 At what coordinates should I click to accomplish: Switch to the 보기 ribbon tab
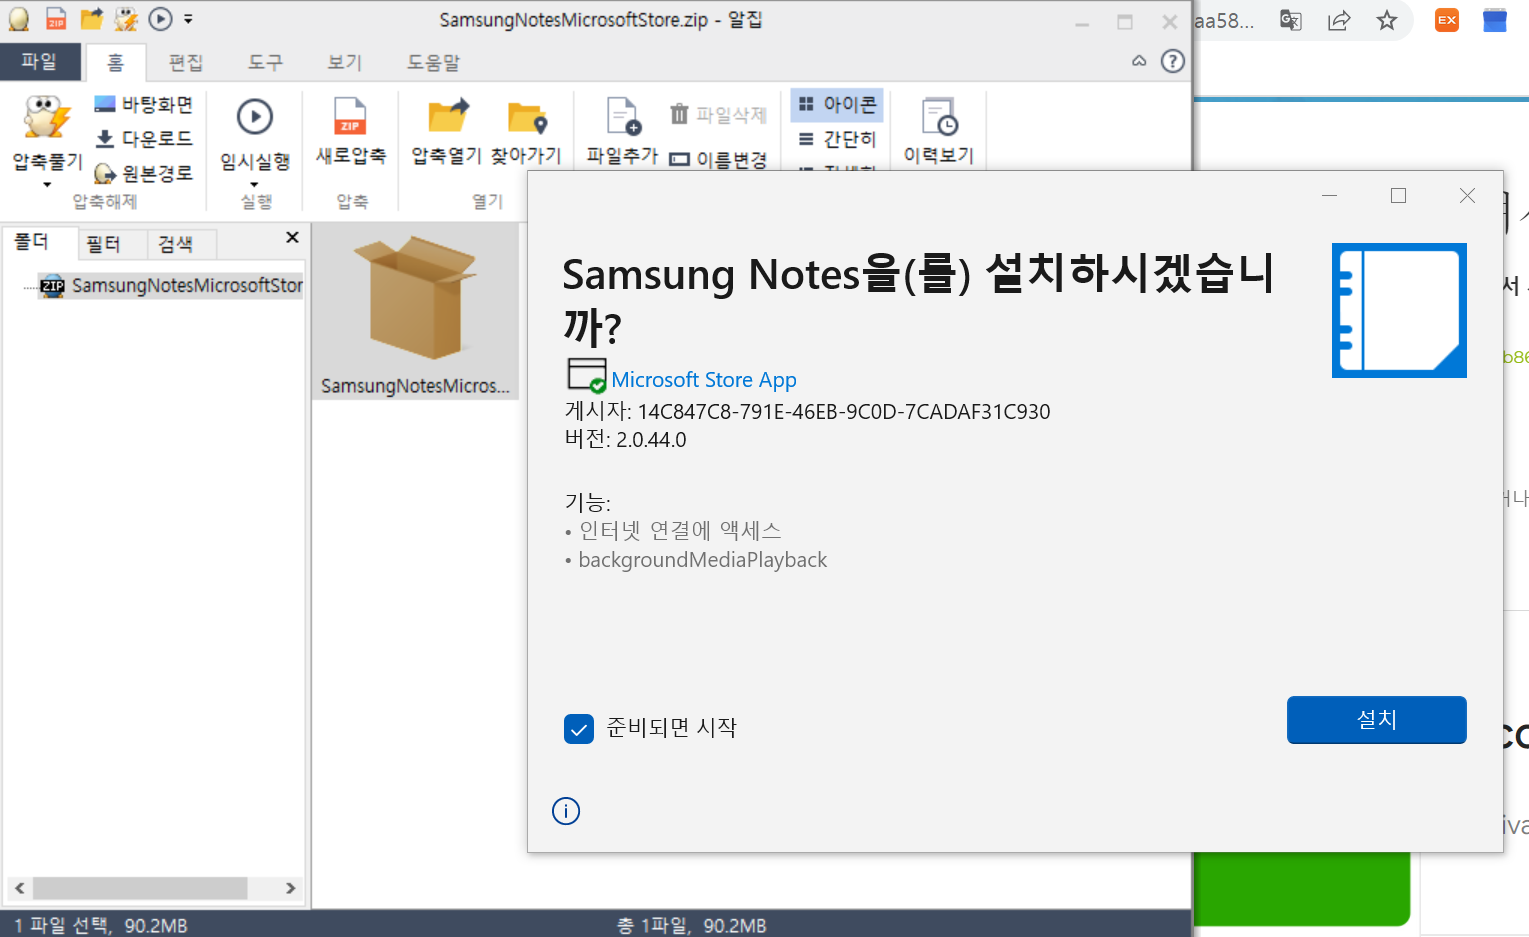pos(345,62)
